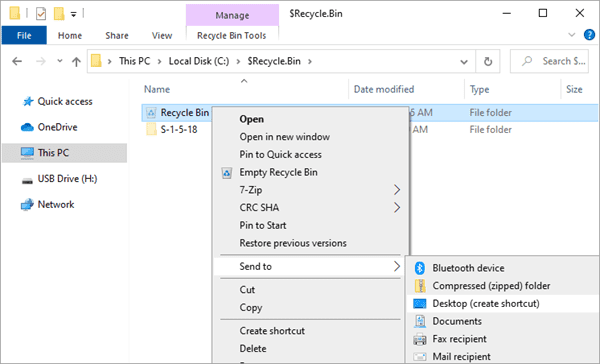Expand the ribbon with the chevron
Screen dimensions: 600x364
(572, 35)
